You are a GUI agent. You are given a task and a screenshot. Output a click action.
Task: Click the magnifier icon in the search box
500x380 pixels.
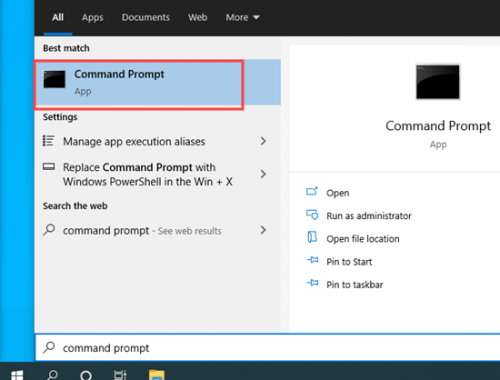49,347
